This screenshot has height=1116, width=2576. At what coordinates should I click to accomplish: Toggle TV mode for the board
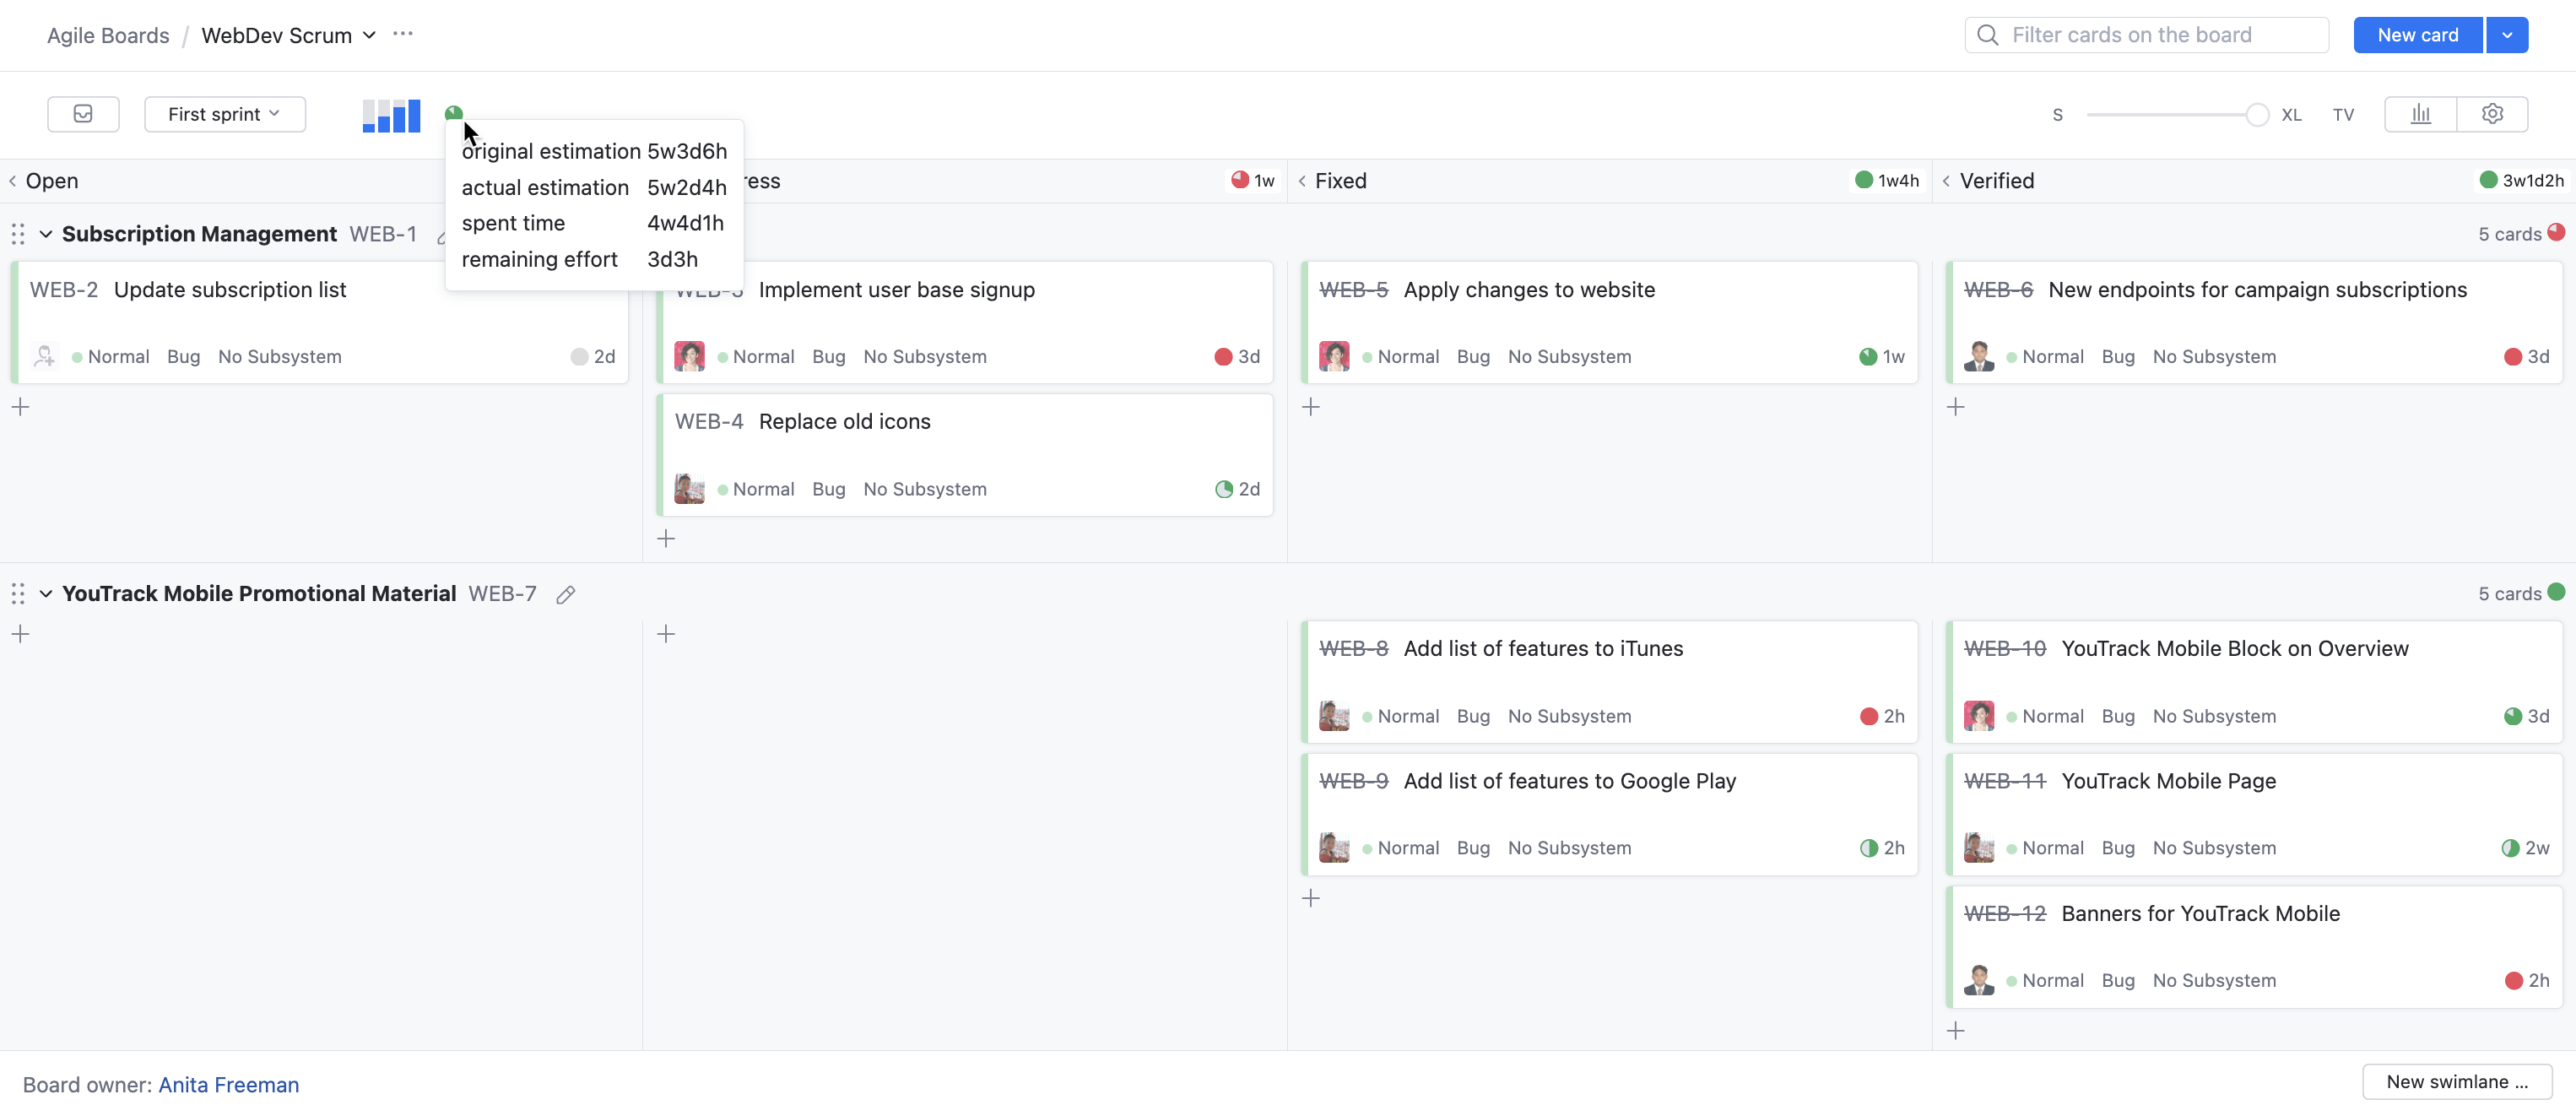click(2343, 115)
